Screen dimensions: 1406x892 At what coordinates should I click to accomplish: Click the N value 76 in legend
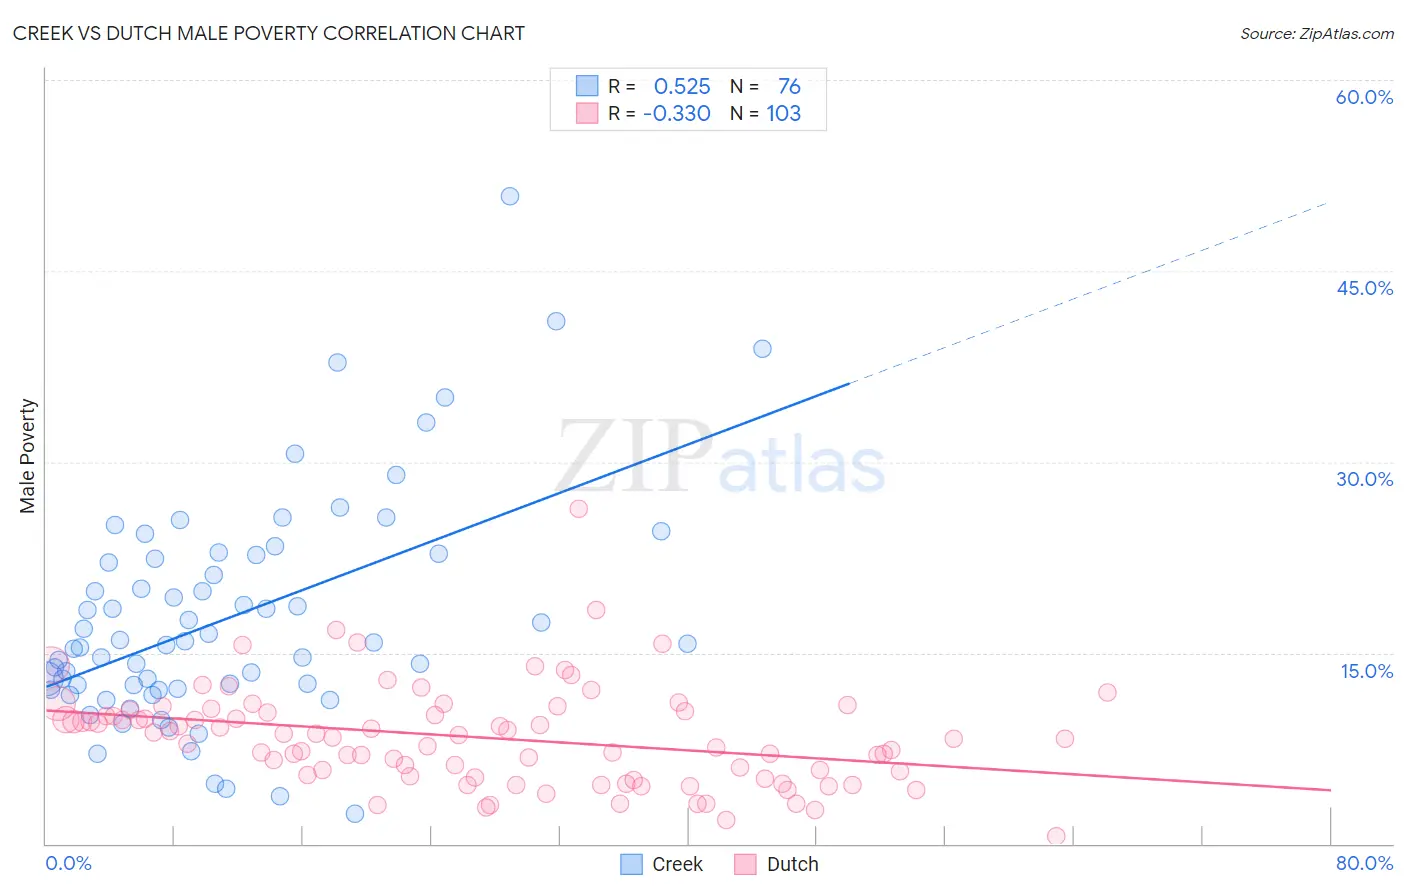click(789, 86)
